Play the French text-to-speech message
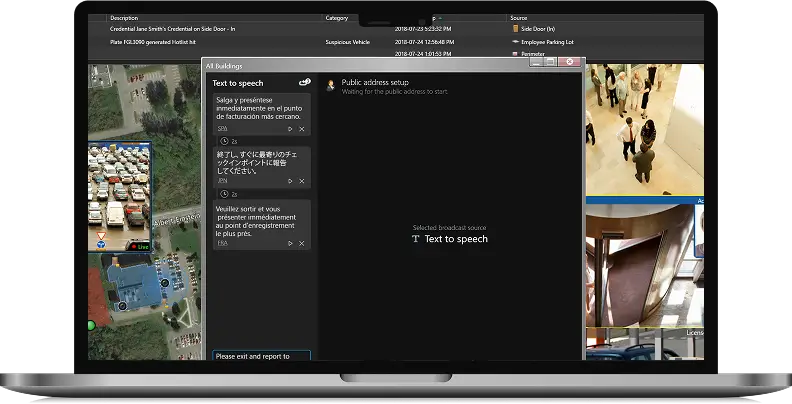The image size is (792, 404). point(290,243)
